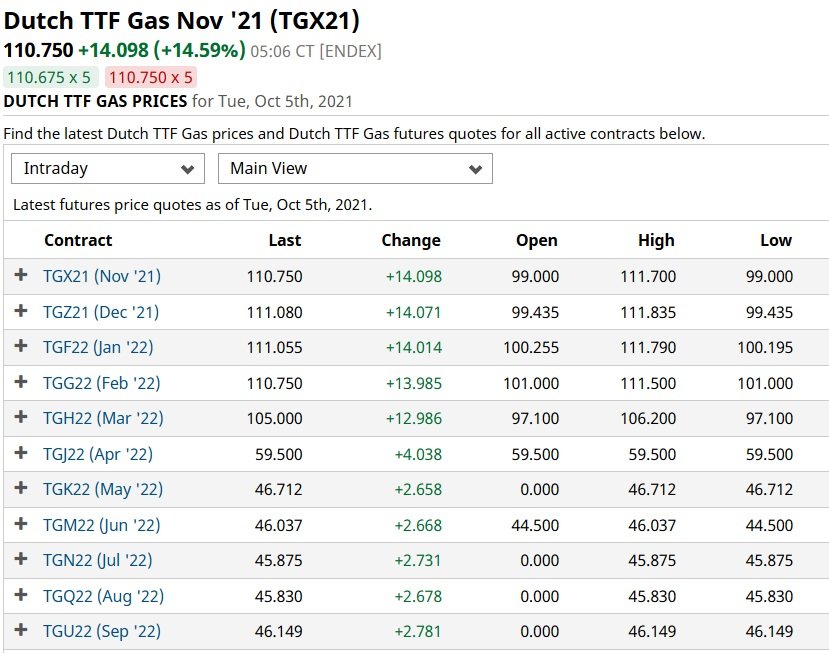Expand the TGX21 (Nov '21) row plus icon

pyautogui.click(x=21, y=275)
